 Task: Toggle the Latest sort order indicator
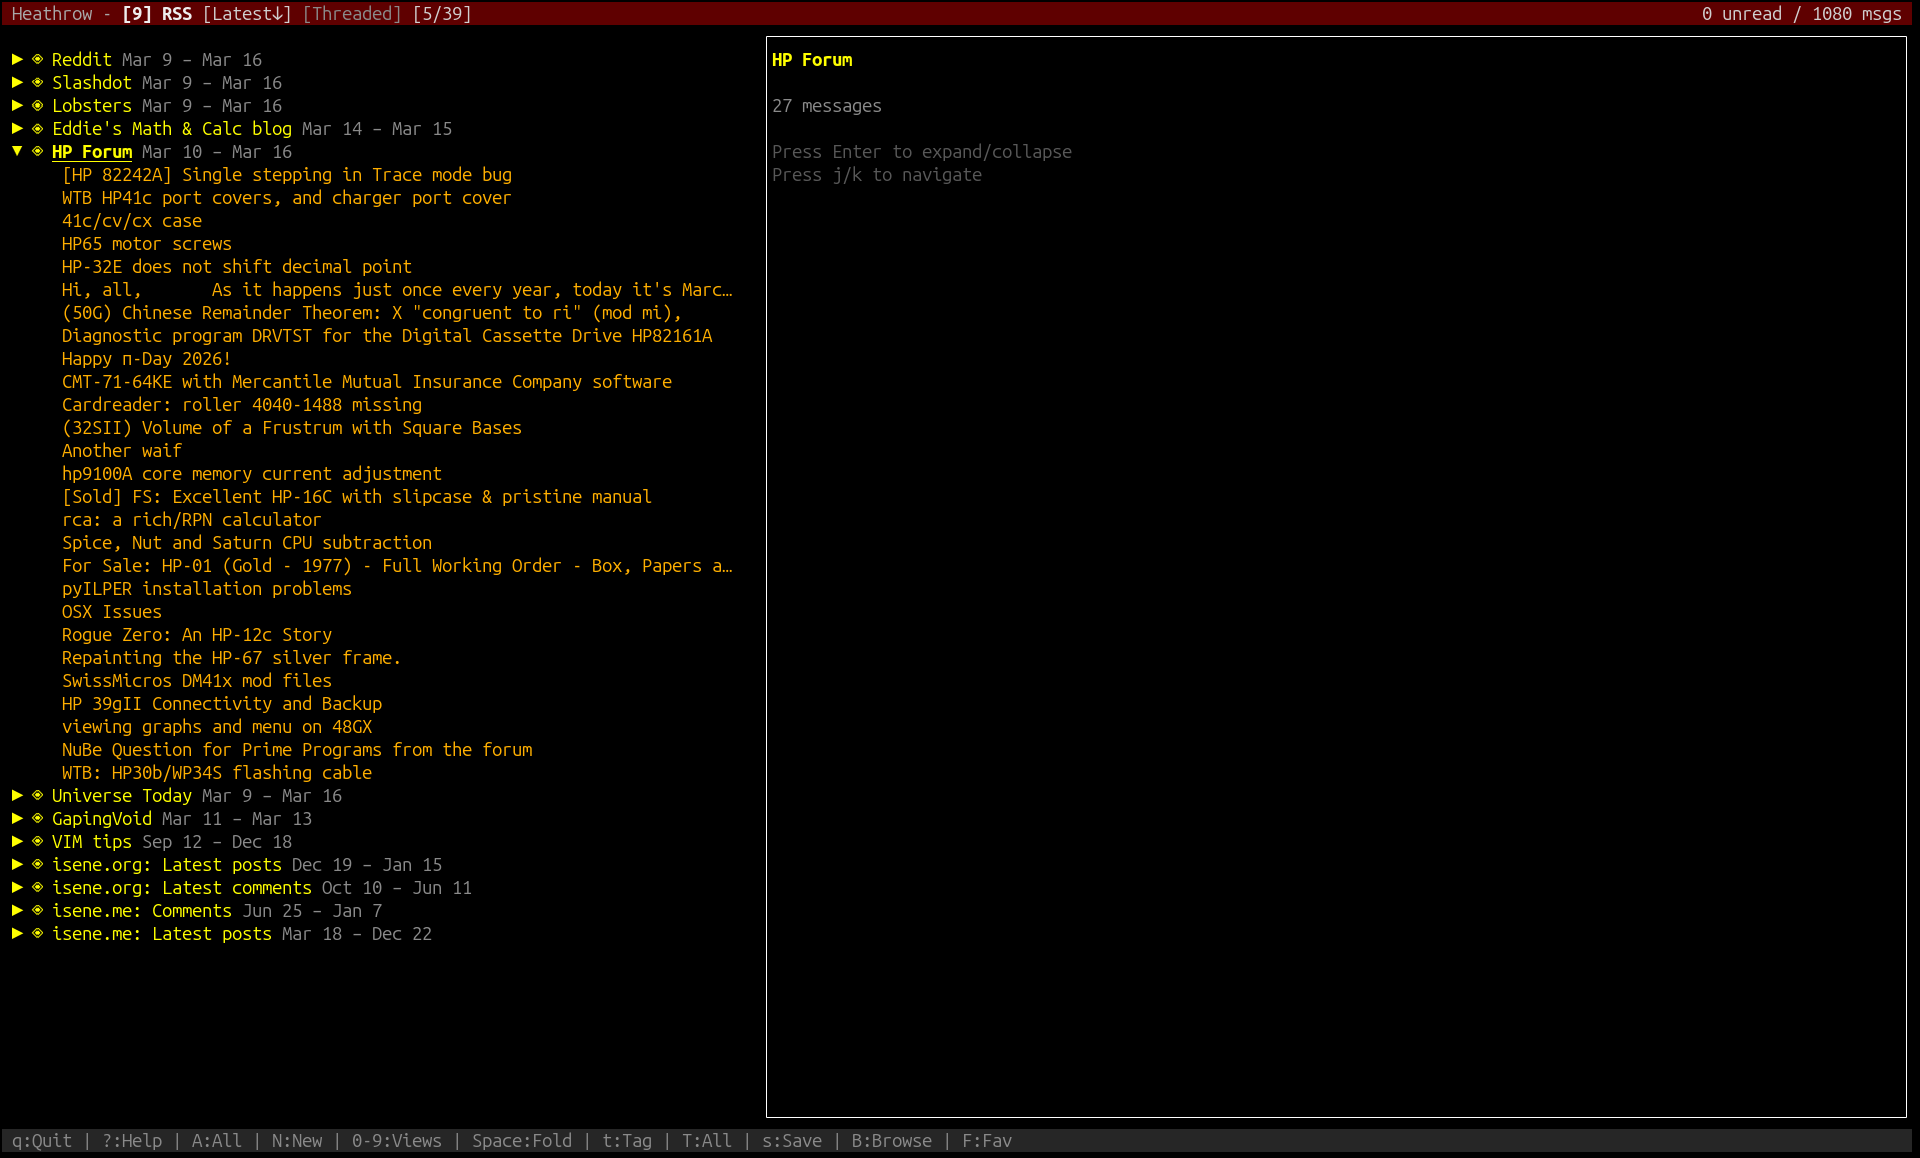point(246,13)
